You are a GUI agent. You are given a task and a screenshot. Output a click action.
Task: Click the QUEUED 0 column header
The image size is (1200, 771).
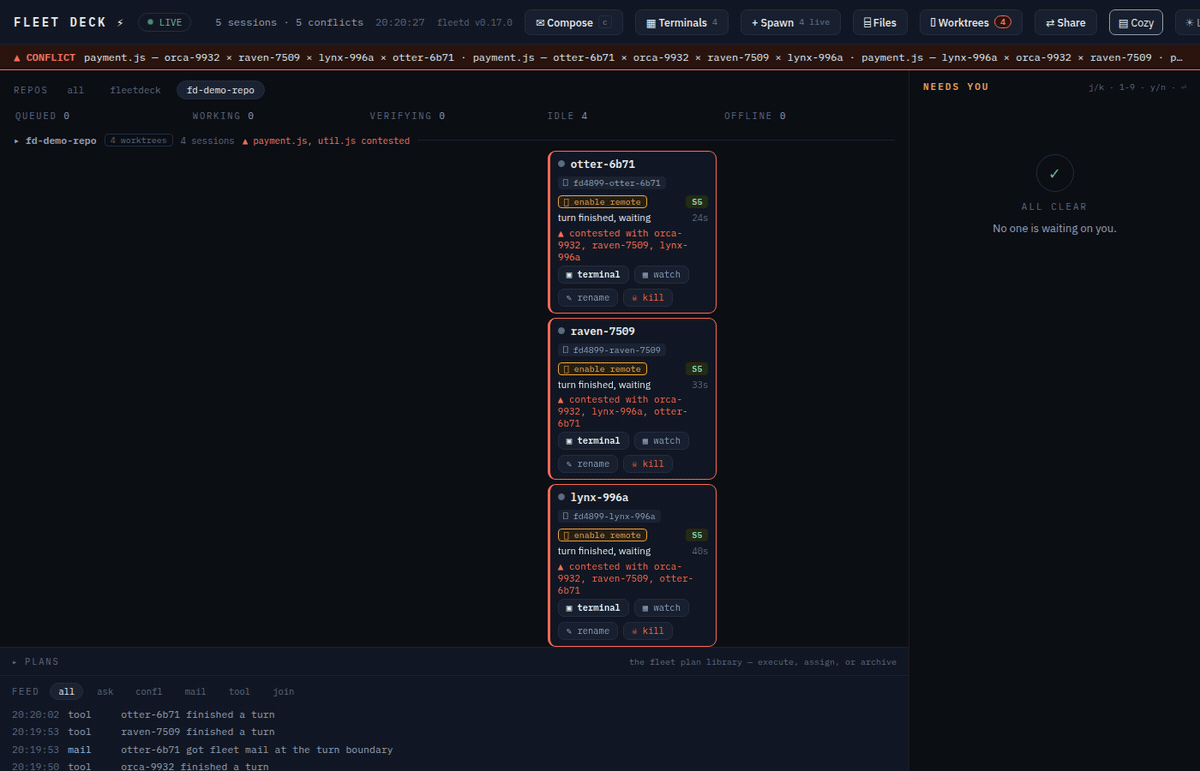click(x=42, y=116)
